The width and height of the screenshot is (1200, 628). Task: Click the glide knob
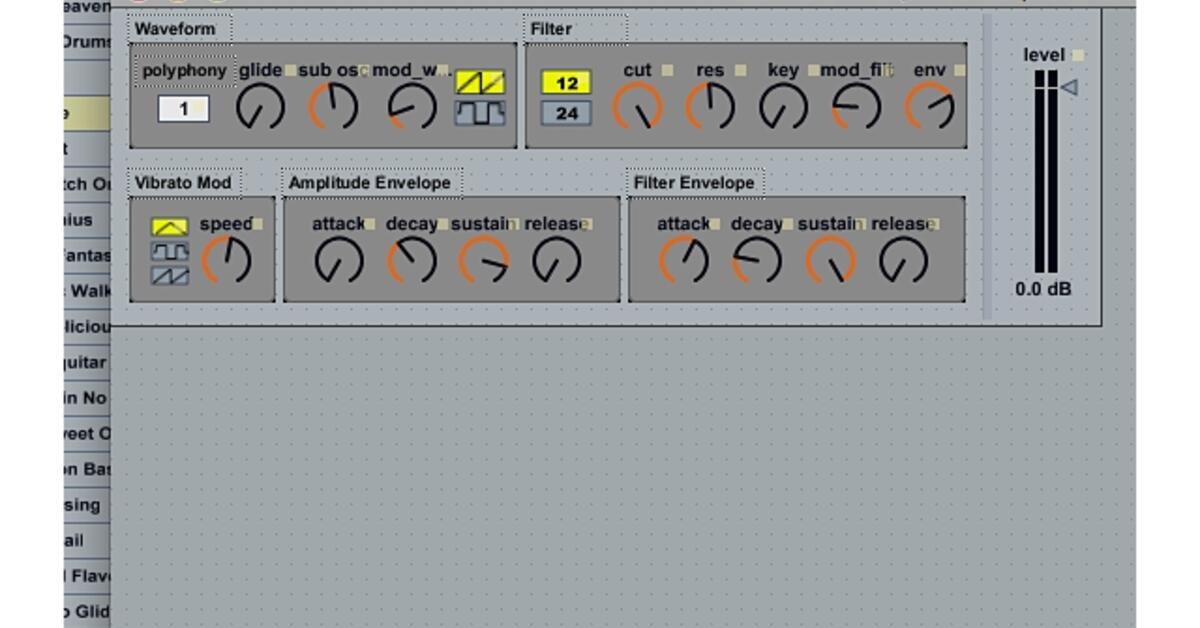[x=260, y=106]
